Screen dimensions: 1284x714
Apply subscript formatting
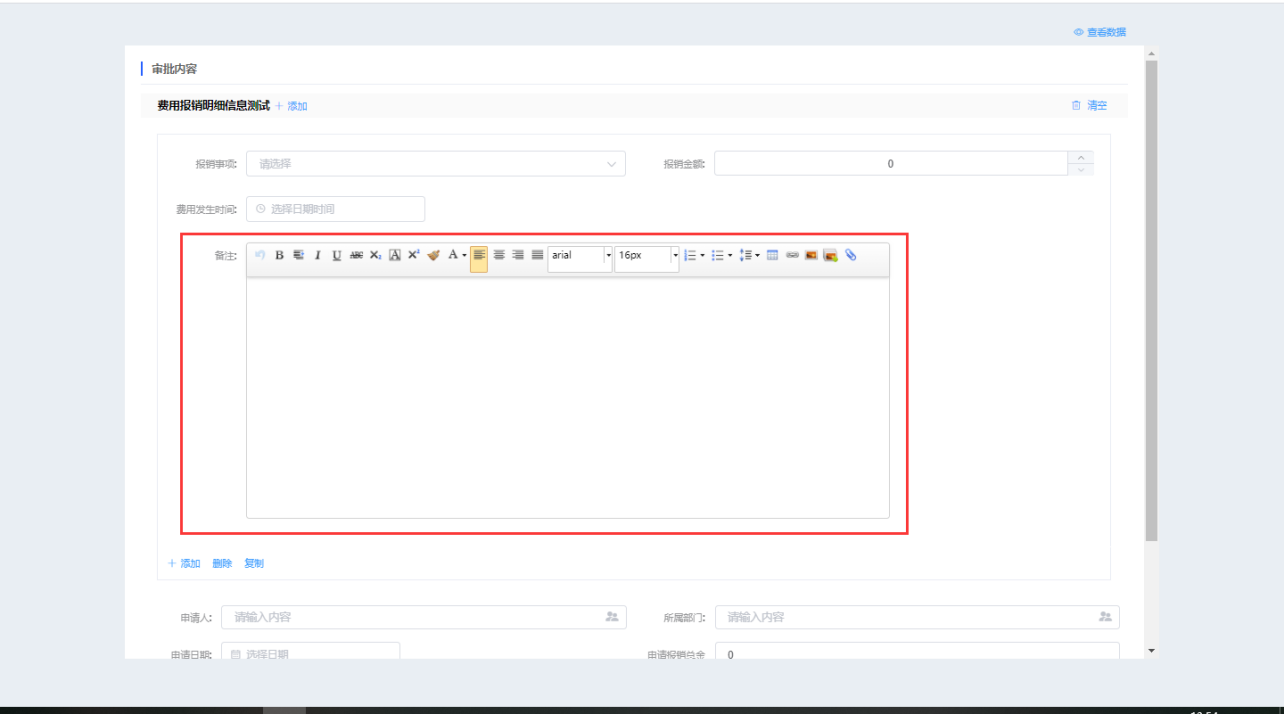point(375,255)
